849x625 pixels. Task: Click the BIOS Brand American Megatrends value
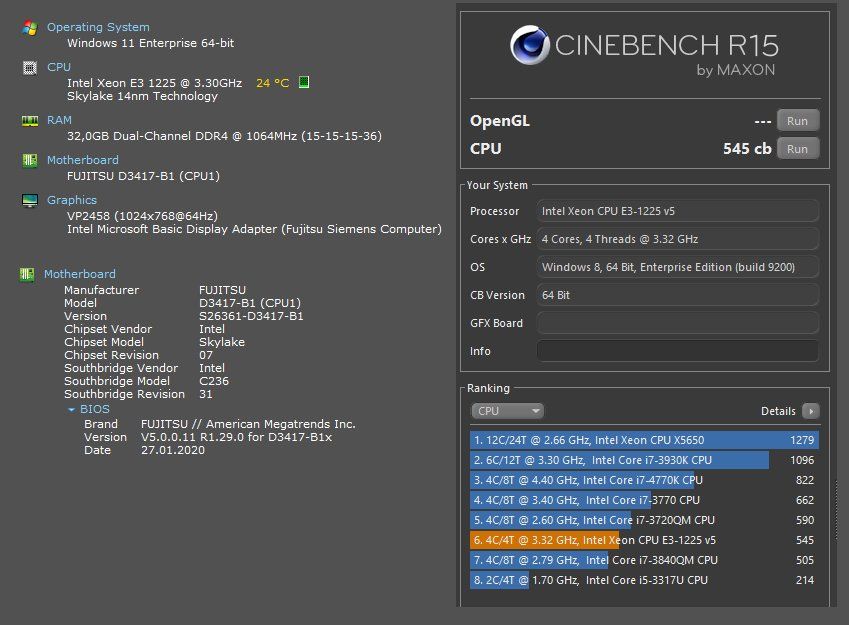(x=249, y=424)
